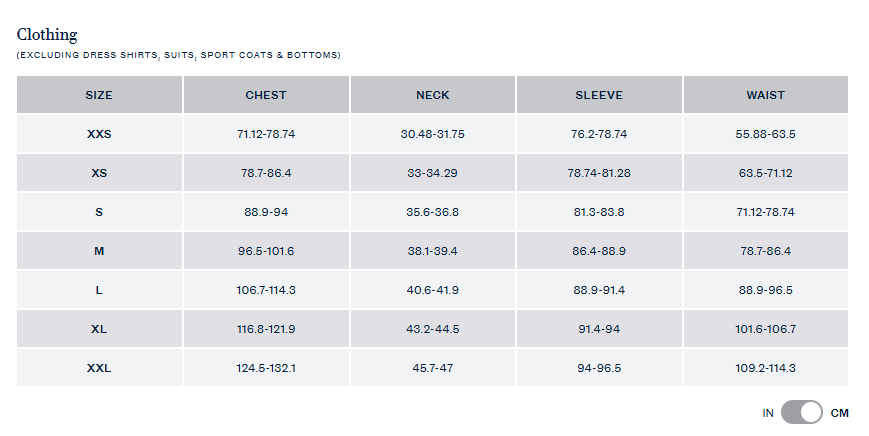Select the SIZE column header
The height and width of the screenshot is (436, 869).
click(x=99, y=95)
